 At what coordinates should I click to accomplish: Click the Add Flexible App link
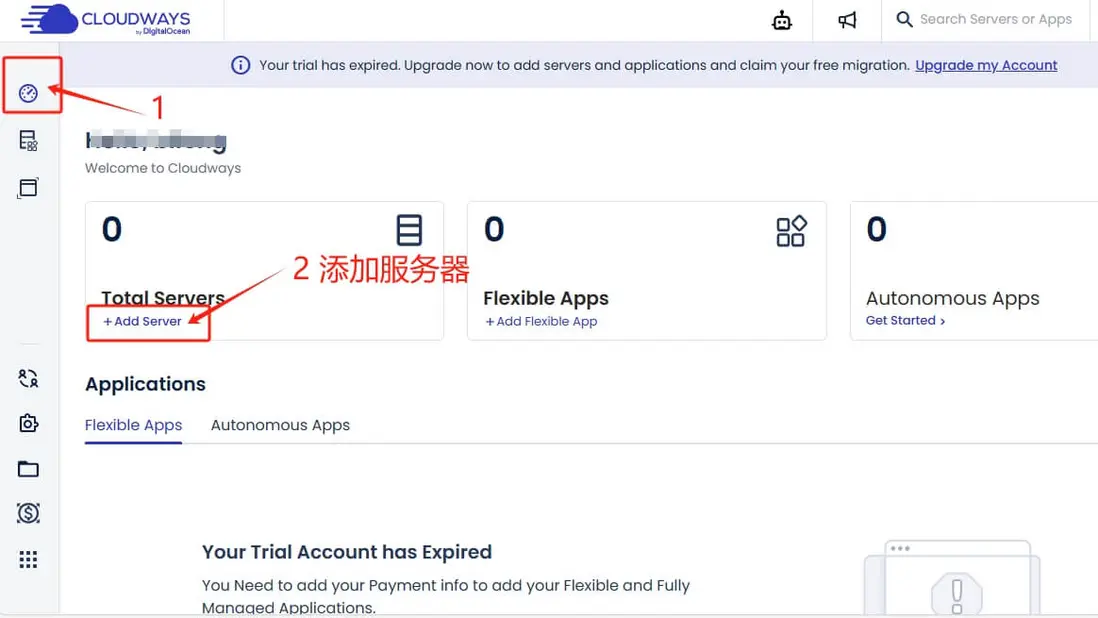pos(541,322)
